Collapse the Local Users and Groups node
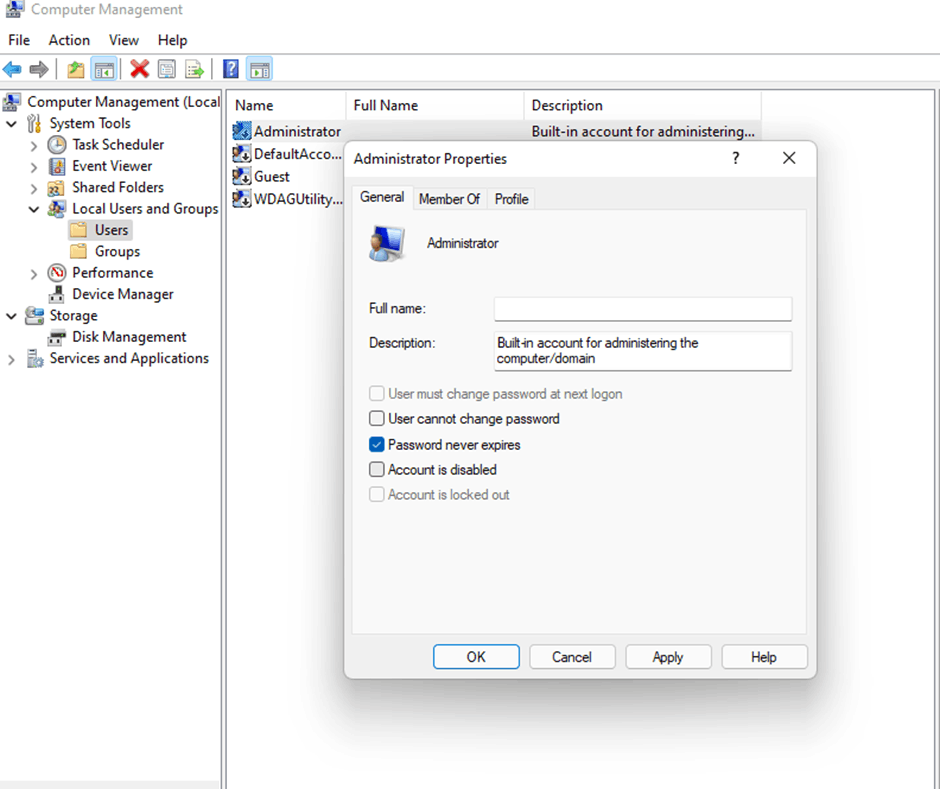This screenshot has height=789, width=940. point(31,208)
